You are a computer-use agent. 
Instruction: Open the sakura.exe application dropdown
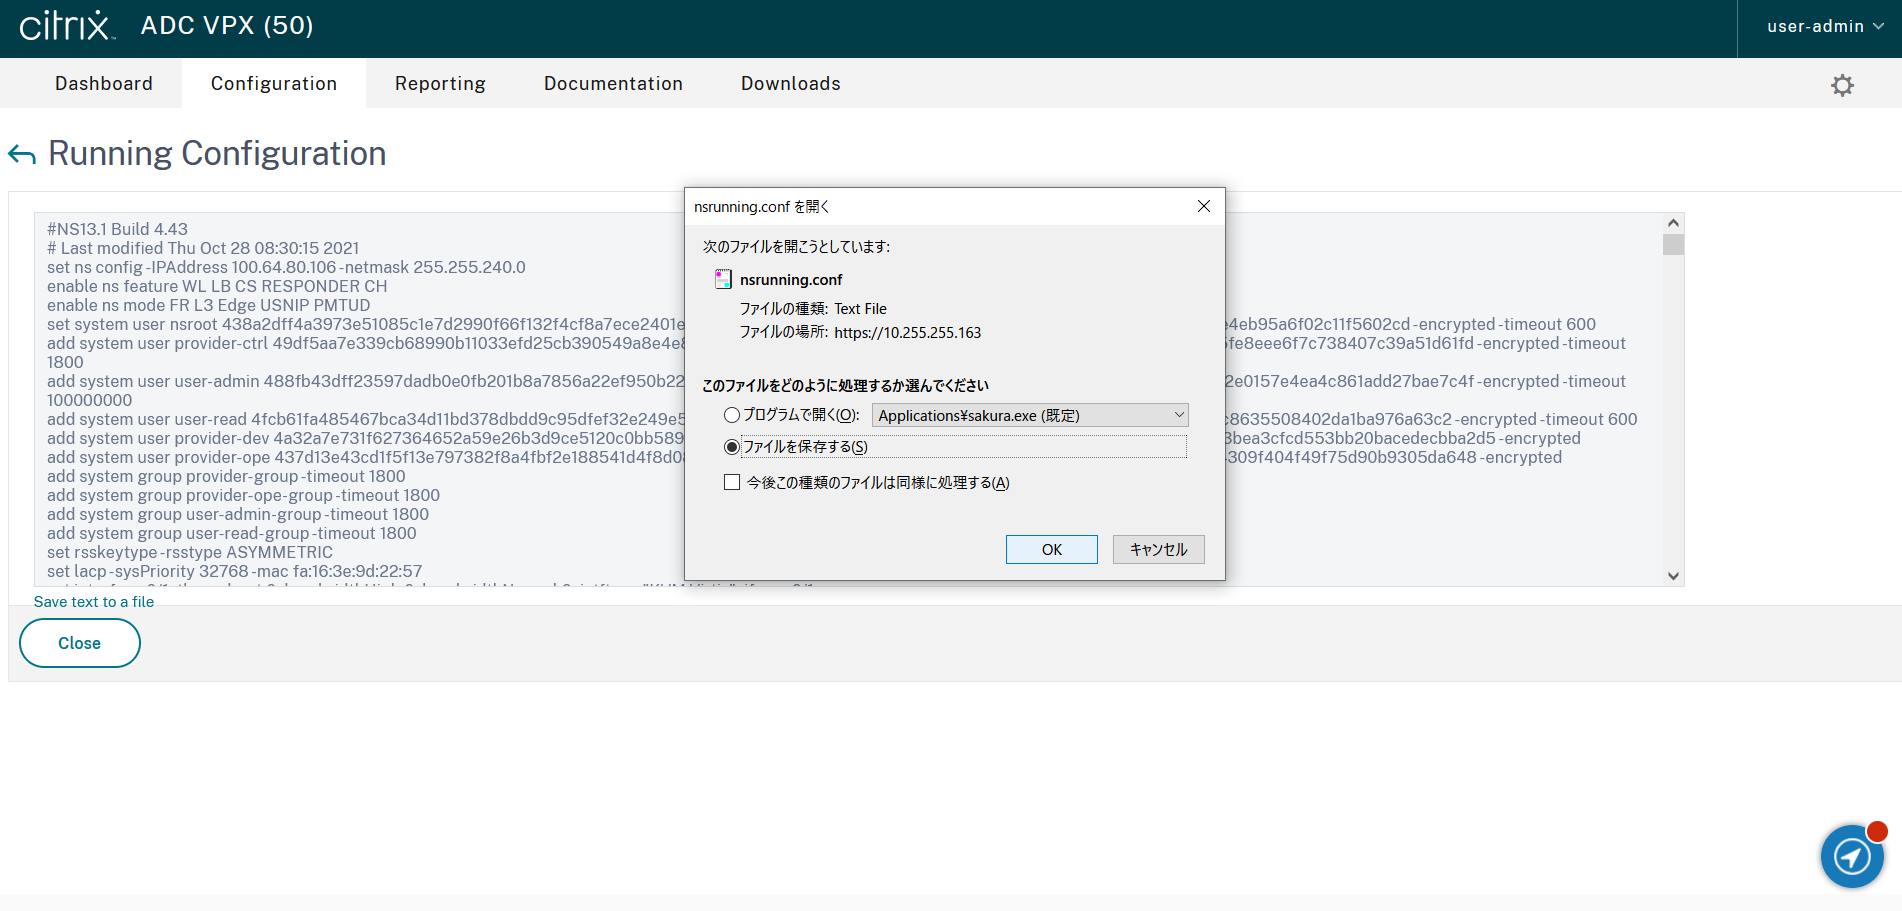coord(1030,415)
